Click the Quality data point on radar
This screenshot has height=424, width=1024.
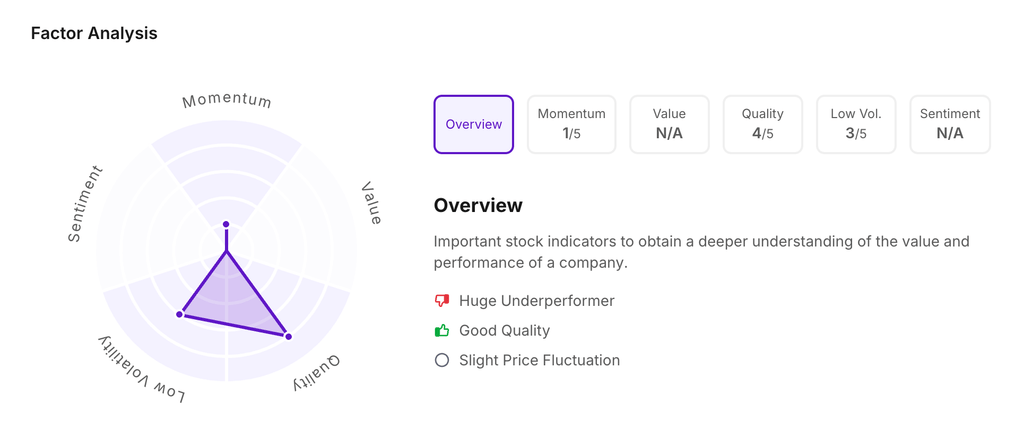pyautogui.click(x=289, y=336)
